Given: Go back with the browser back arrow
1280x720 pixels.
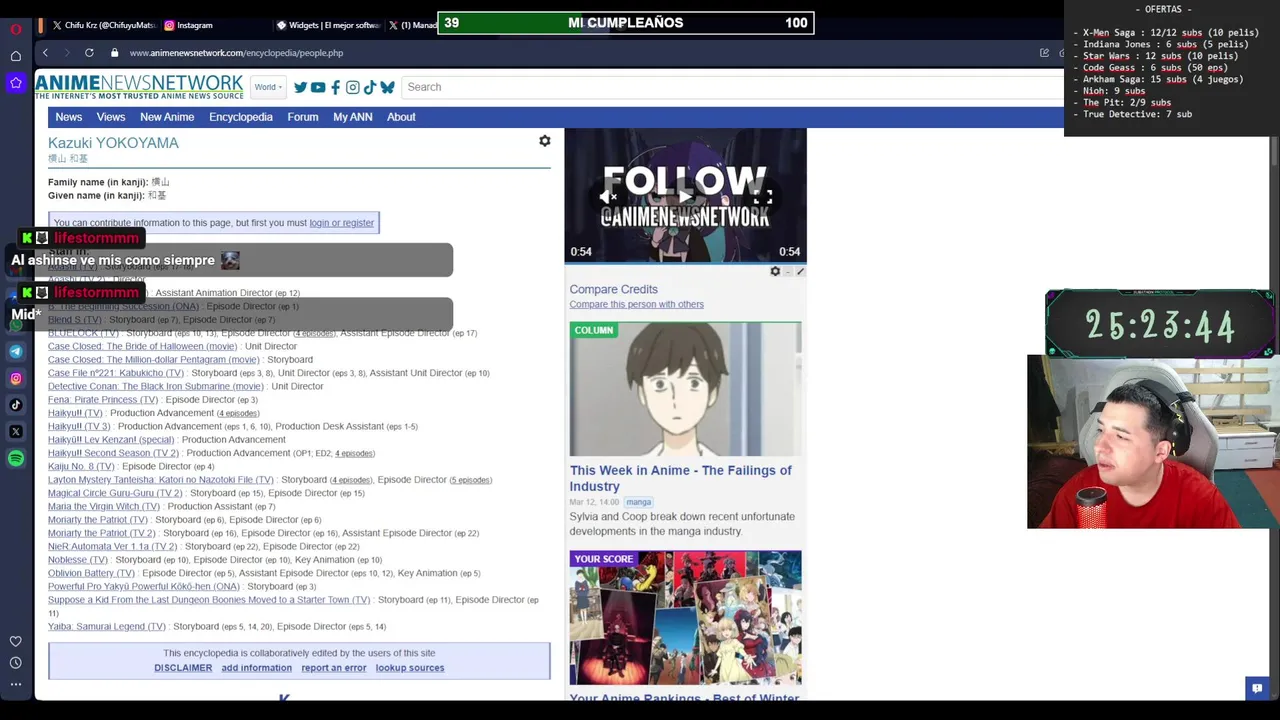Looking at the screenshot, I should coord(45,53).
